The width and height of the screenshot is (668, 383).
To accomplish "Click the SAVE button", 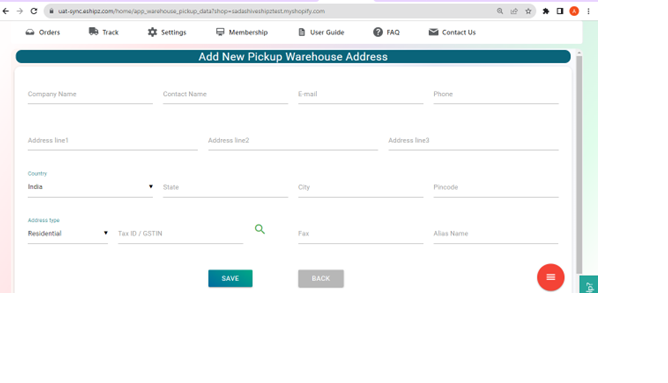I will [x=230, y=279].
